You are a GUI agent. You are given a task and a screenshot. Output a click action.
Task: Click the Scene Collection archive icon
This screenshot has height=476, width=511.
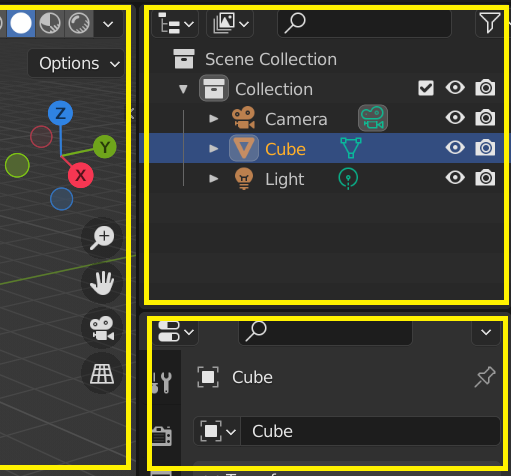click(x=184, y=59)
